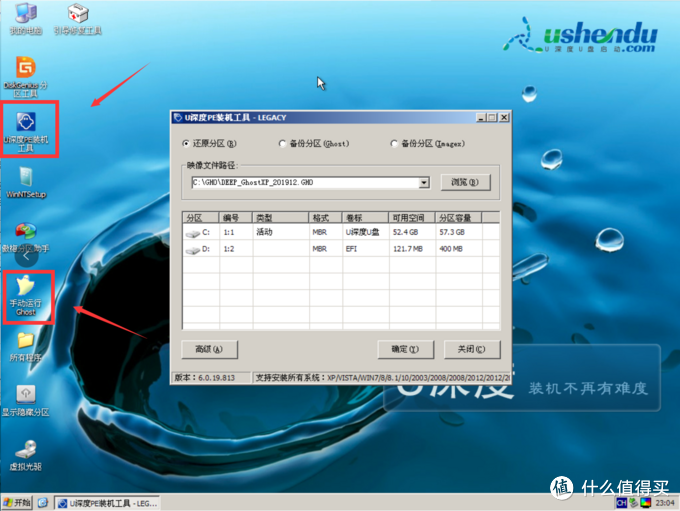Open the 我的电脑 desktop icon
Image resolution: width=680 pixels, height=511 pixels.
click(26, 18)
